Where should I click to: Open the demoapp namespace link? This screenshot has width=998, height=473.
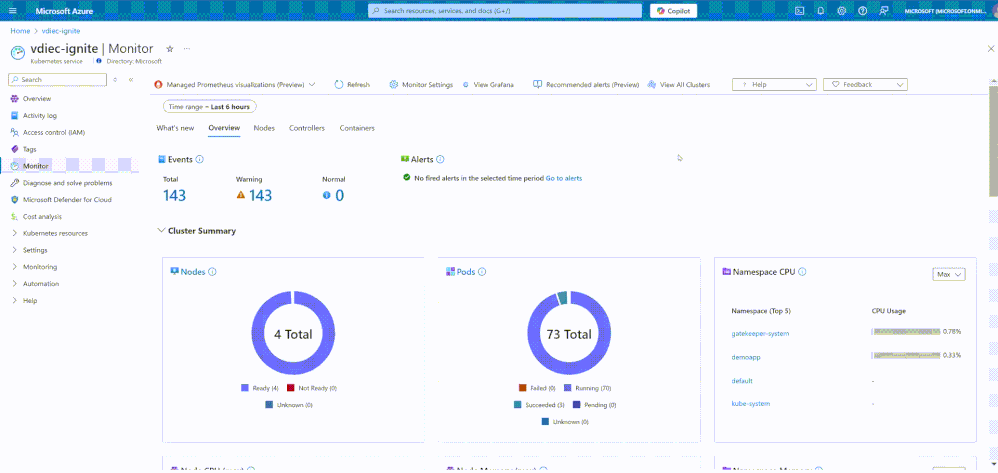tap(746, 357)
